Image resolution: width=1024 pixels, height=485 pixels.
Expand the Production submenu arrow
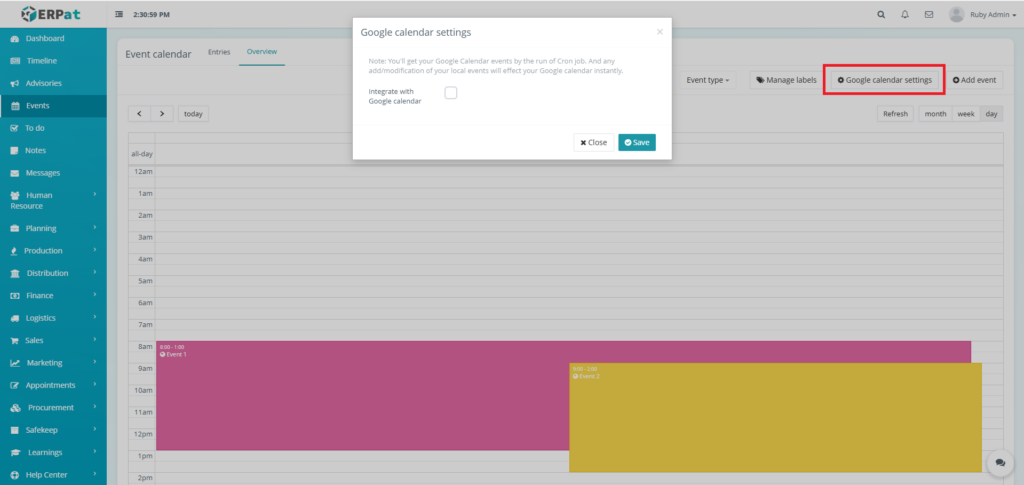tap(95, 250)
